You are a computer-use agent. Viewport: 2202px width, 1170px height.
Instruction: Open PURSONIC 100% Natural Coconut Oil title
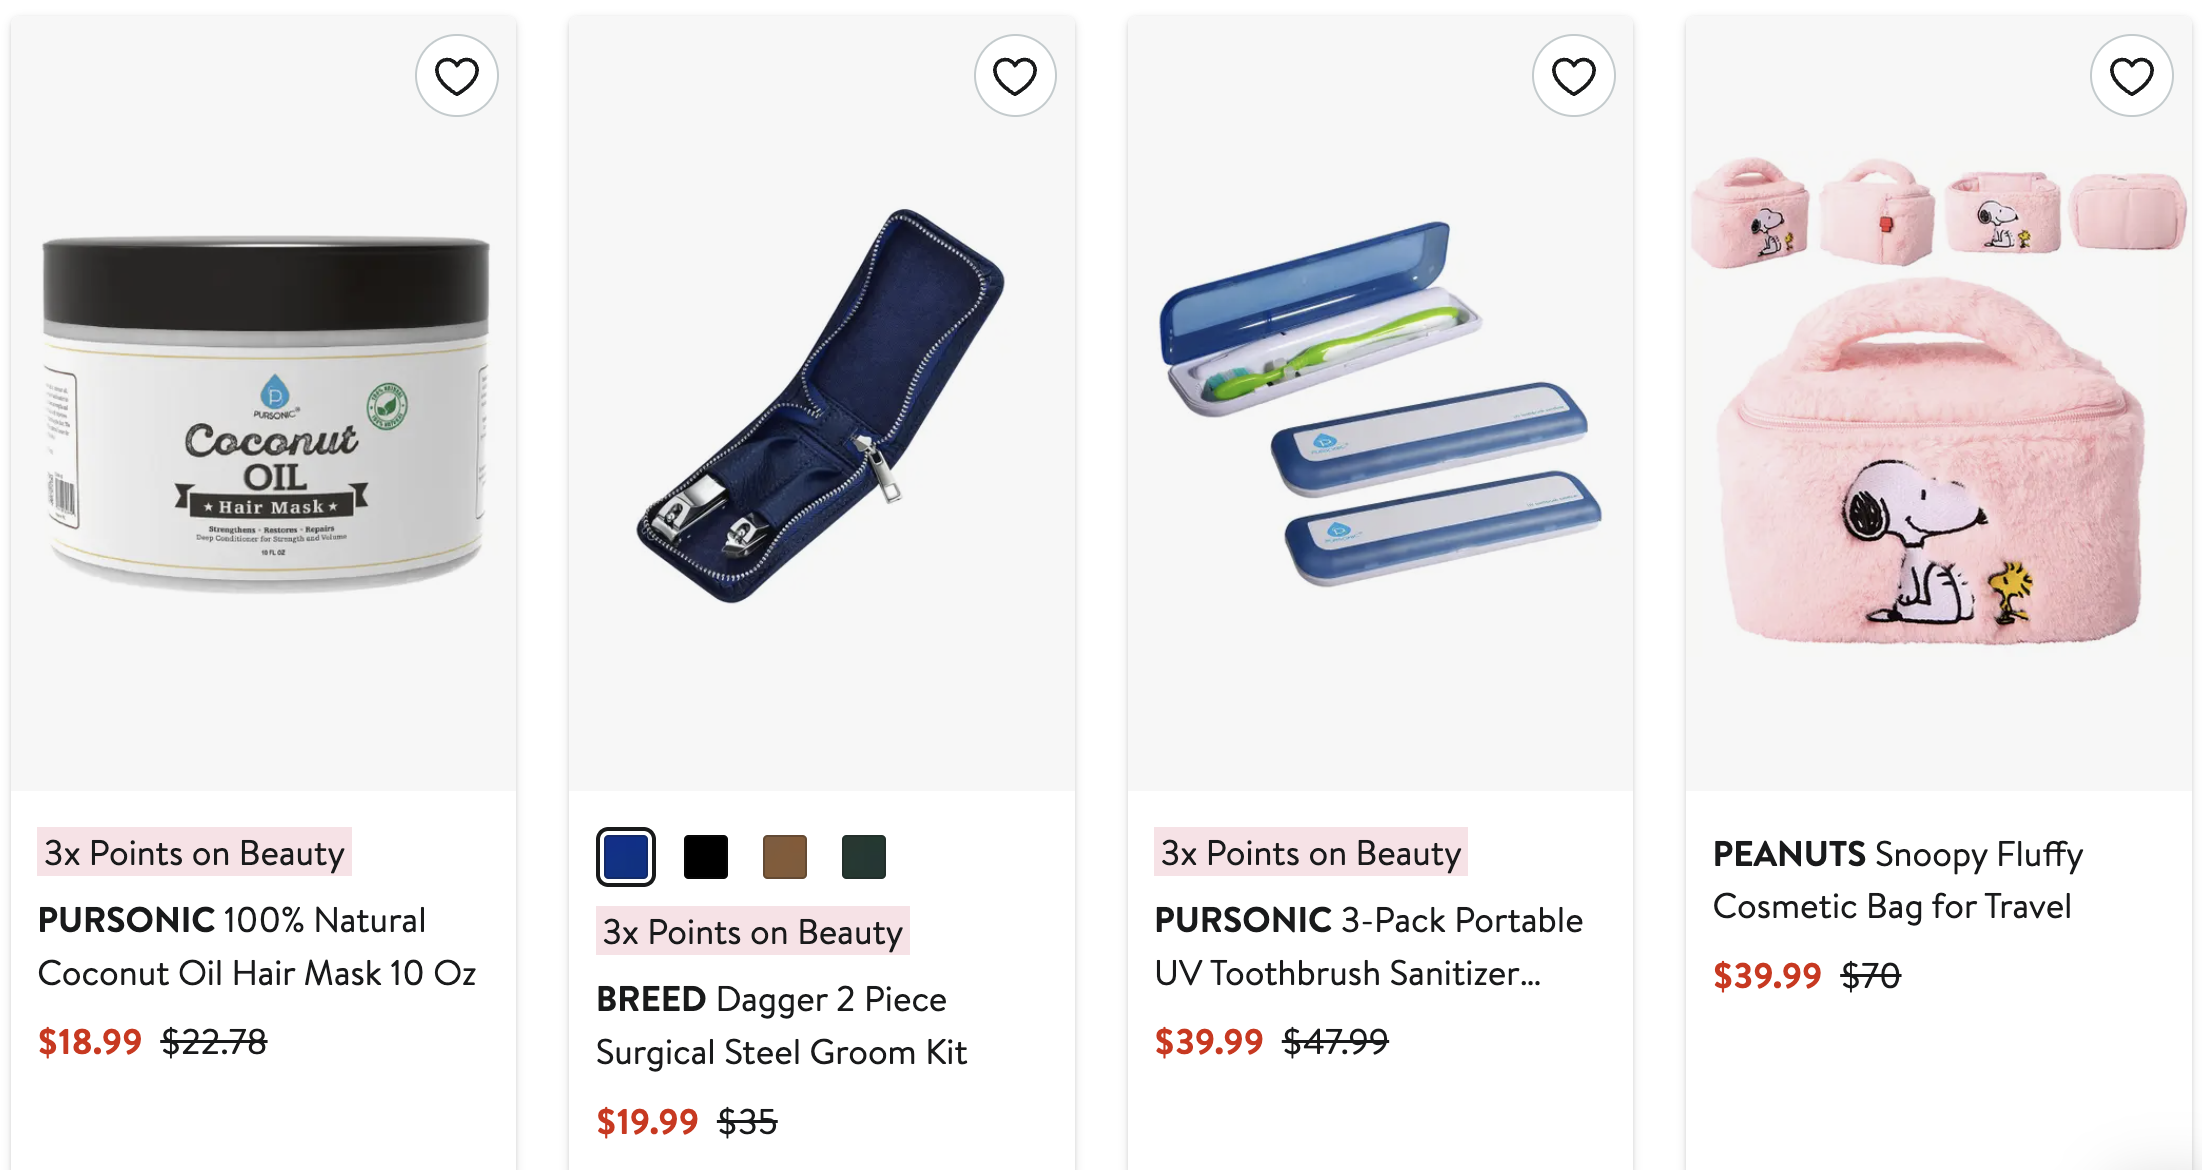(256, 946)
